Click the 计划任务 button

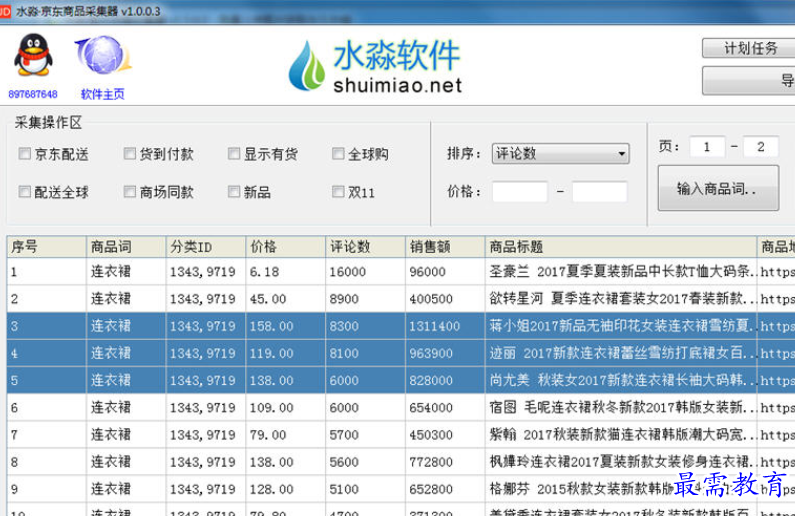point(749,49)
